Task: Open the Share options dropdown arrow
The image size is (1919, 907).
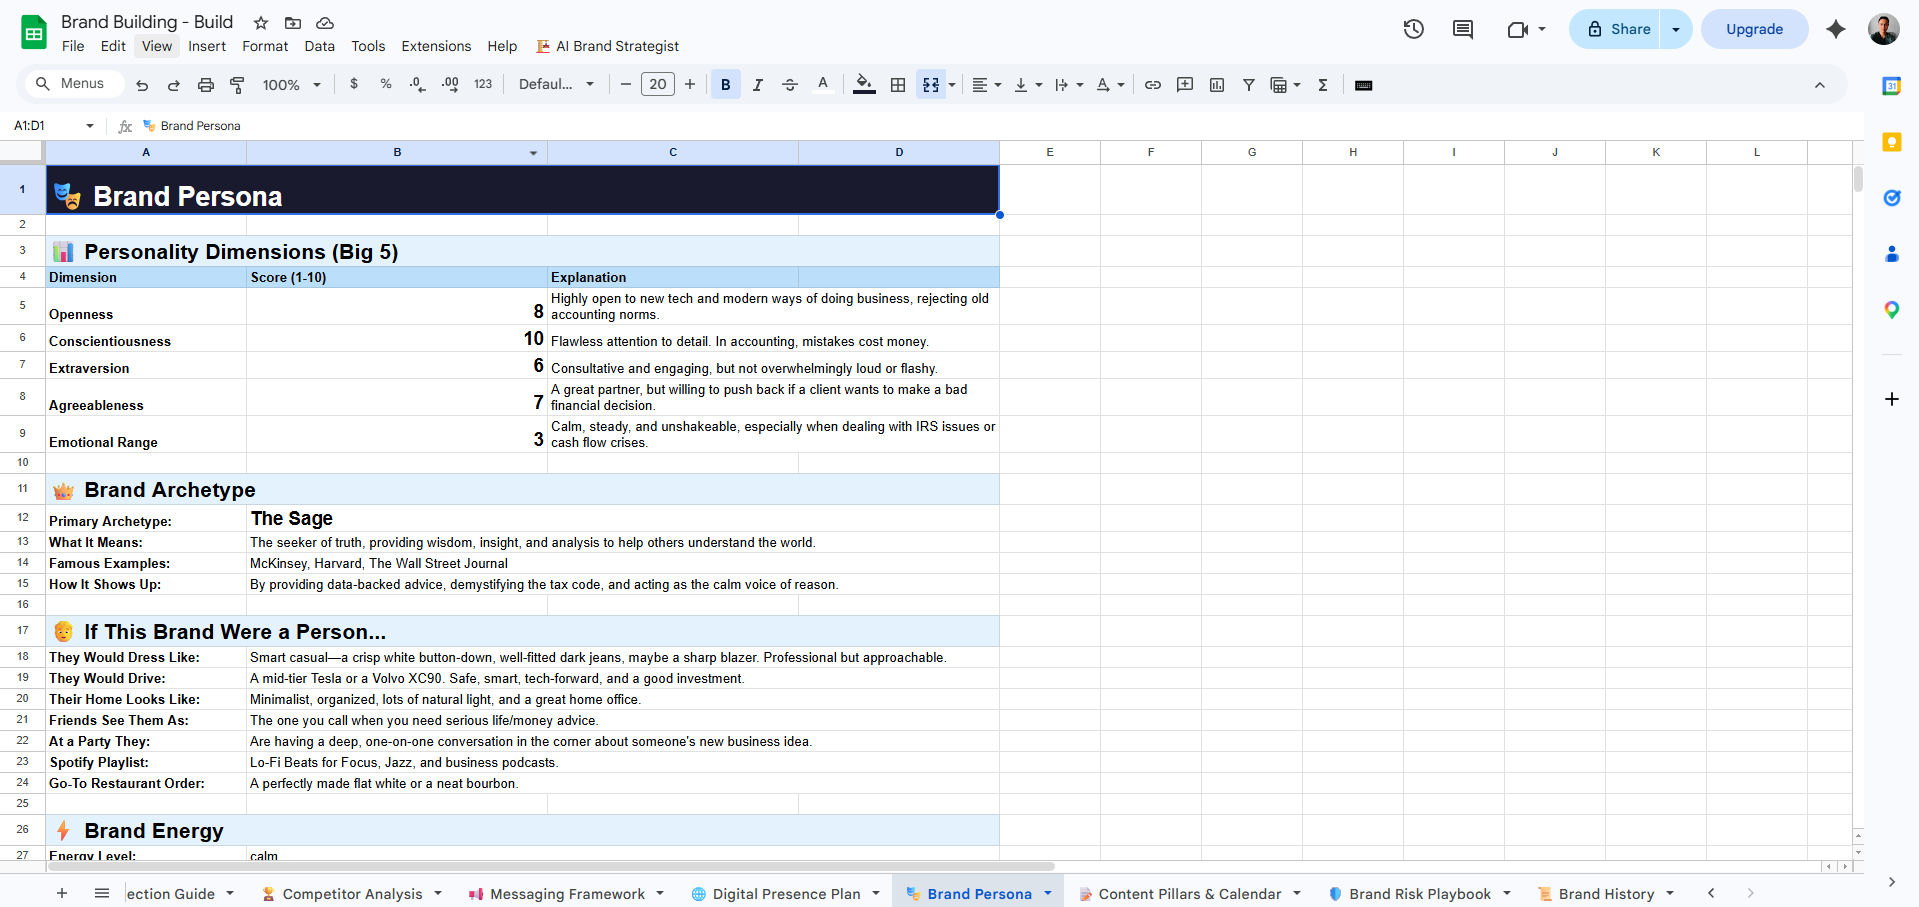Action: pyautogui.click(x=1676, y=29)
